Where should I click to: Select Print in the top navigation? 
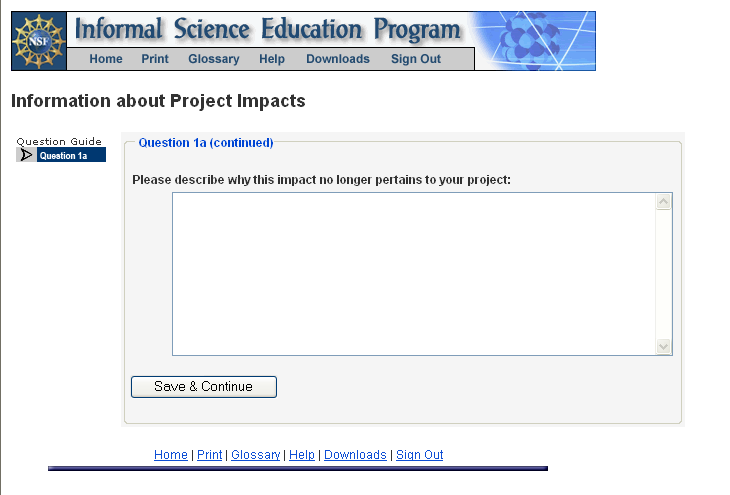155,59
